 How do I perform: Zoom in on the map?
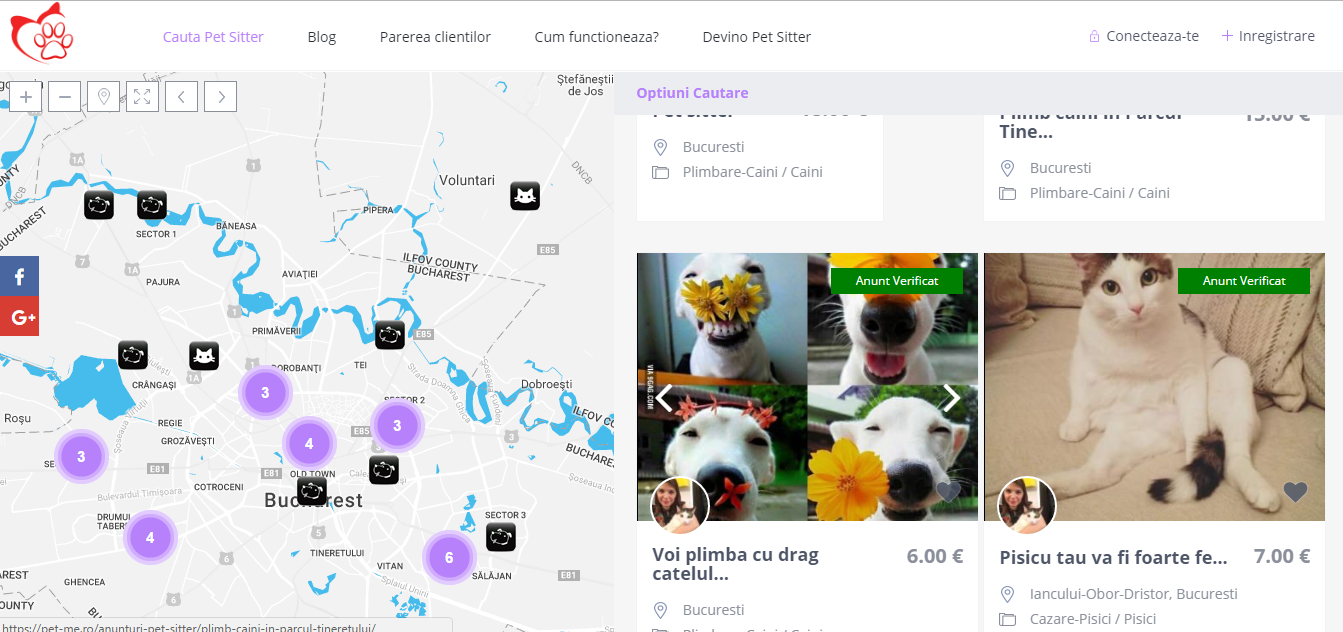pos(25,97)
